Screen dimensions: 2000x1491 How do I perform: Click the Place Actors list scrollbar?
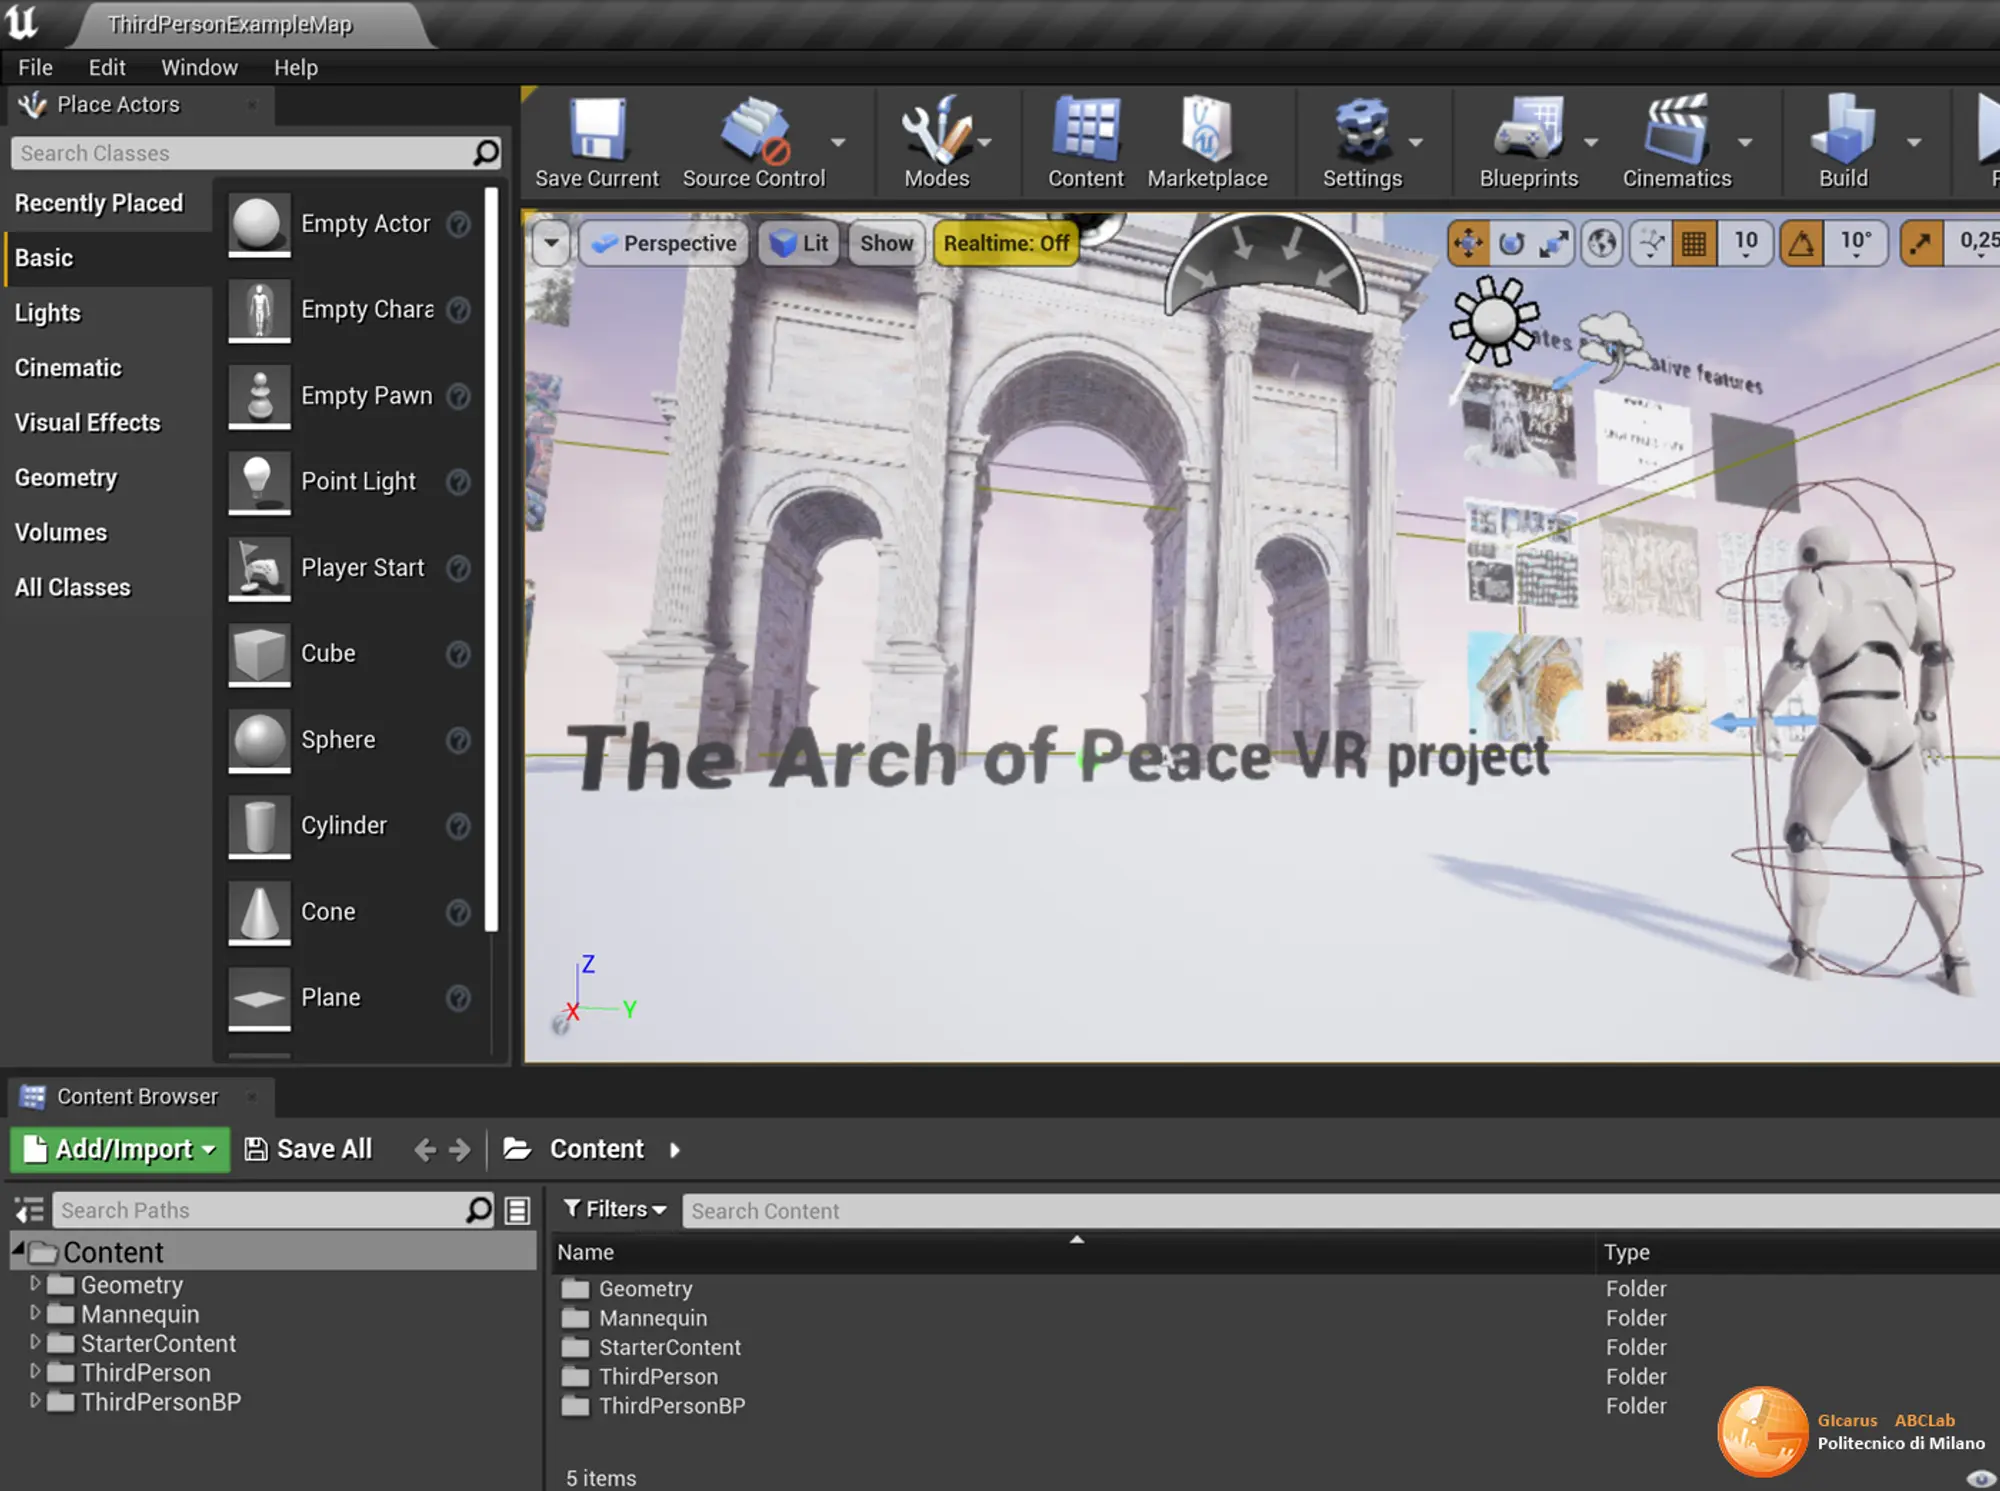click(x=491, y=560)
